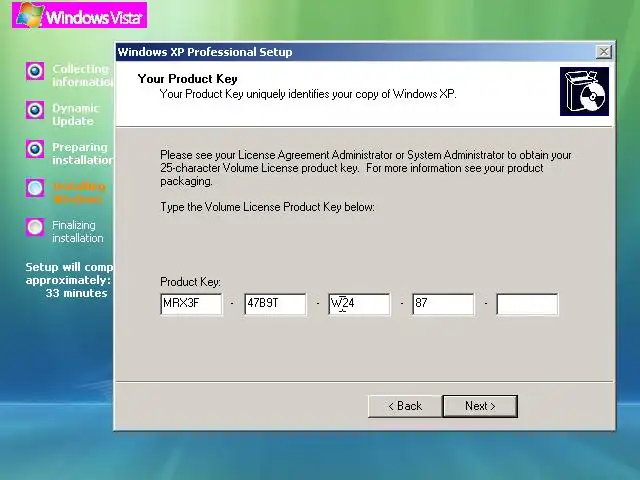The image size is (640, 480).
Task: Select the second key field 47B9T
Action: click(x=276, y=304)
